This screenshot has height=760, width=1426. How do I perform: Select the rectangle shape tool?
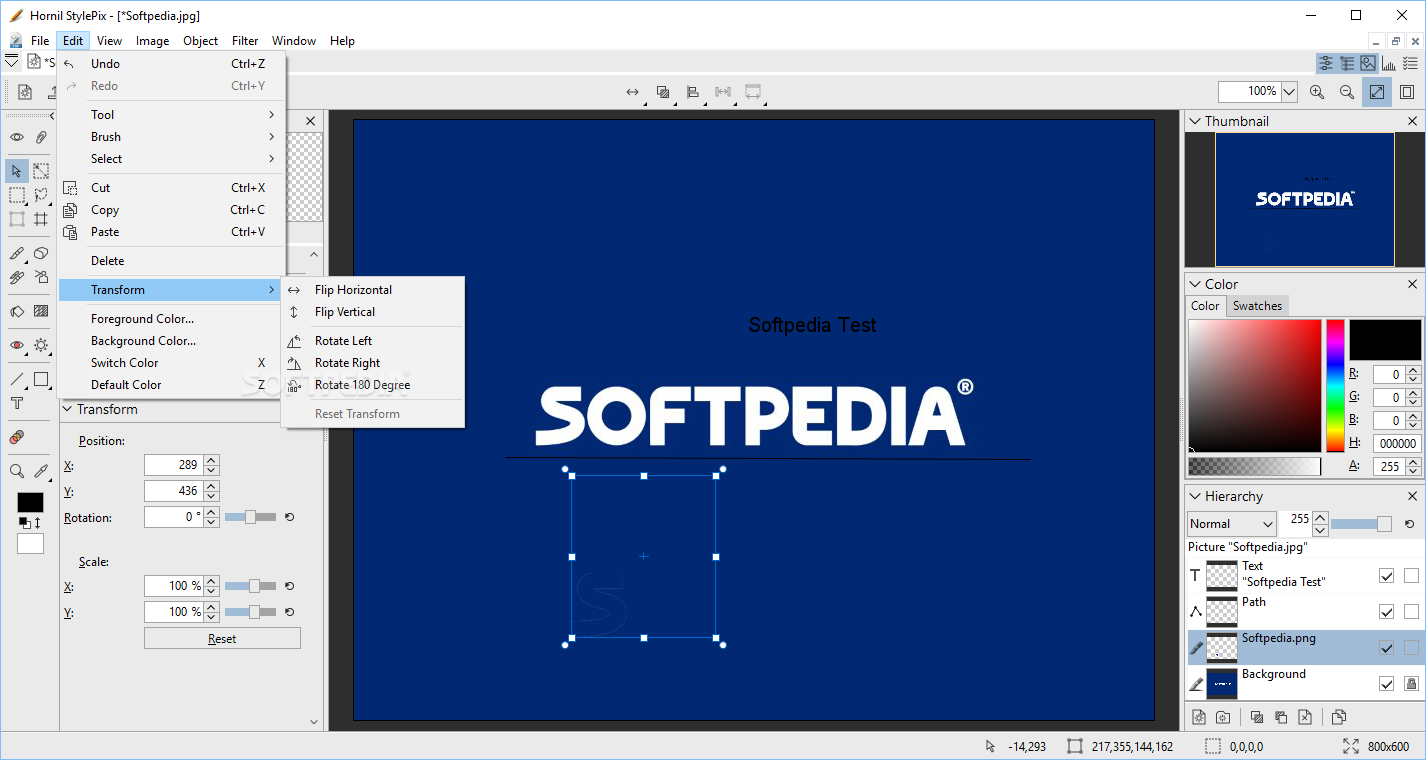pyautogui.click(x=41, y=379)
